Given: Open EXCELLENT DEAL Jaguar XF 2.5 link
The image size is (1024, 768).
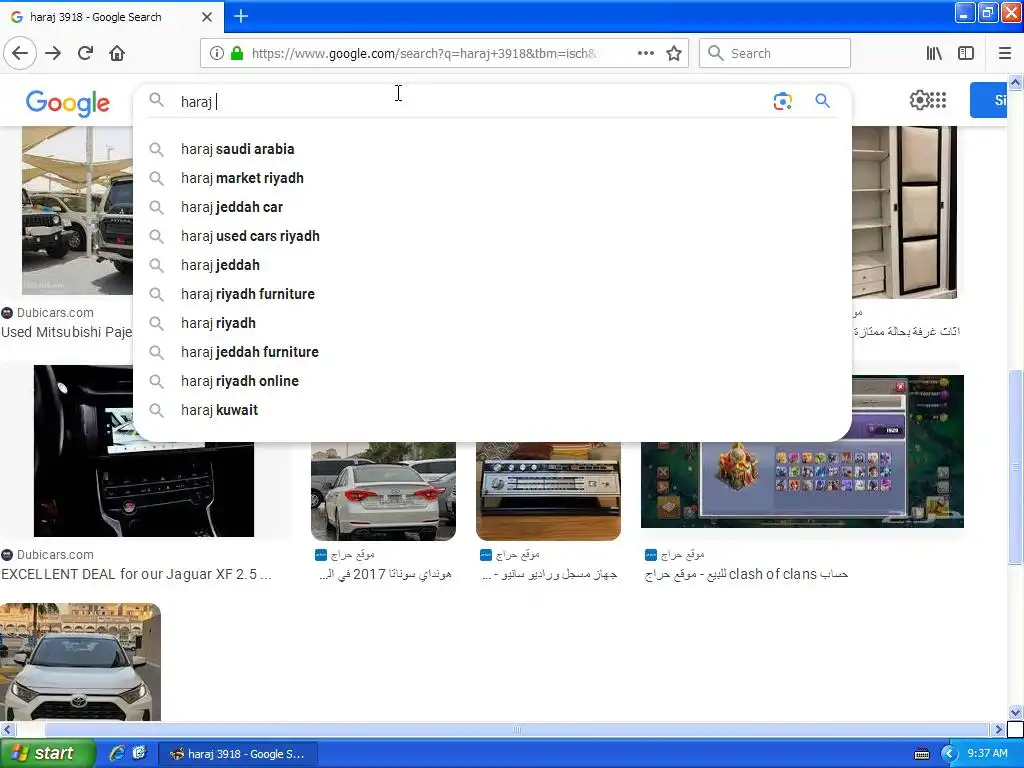Looking at the screenshot, I should [136, 574].
